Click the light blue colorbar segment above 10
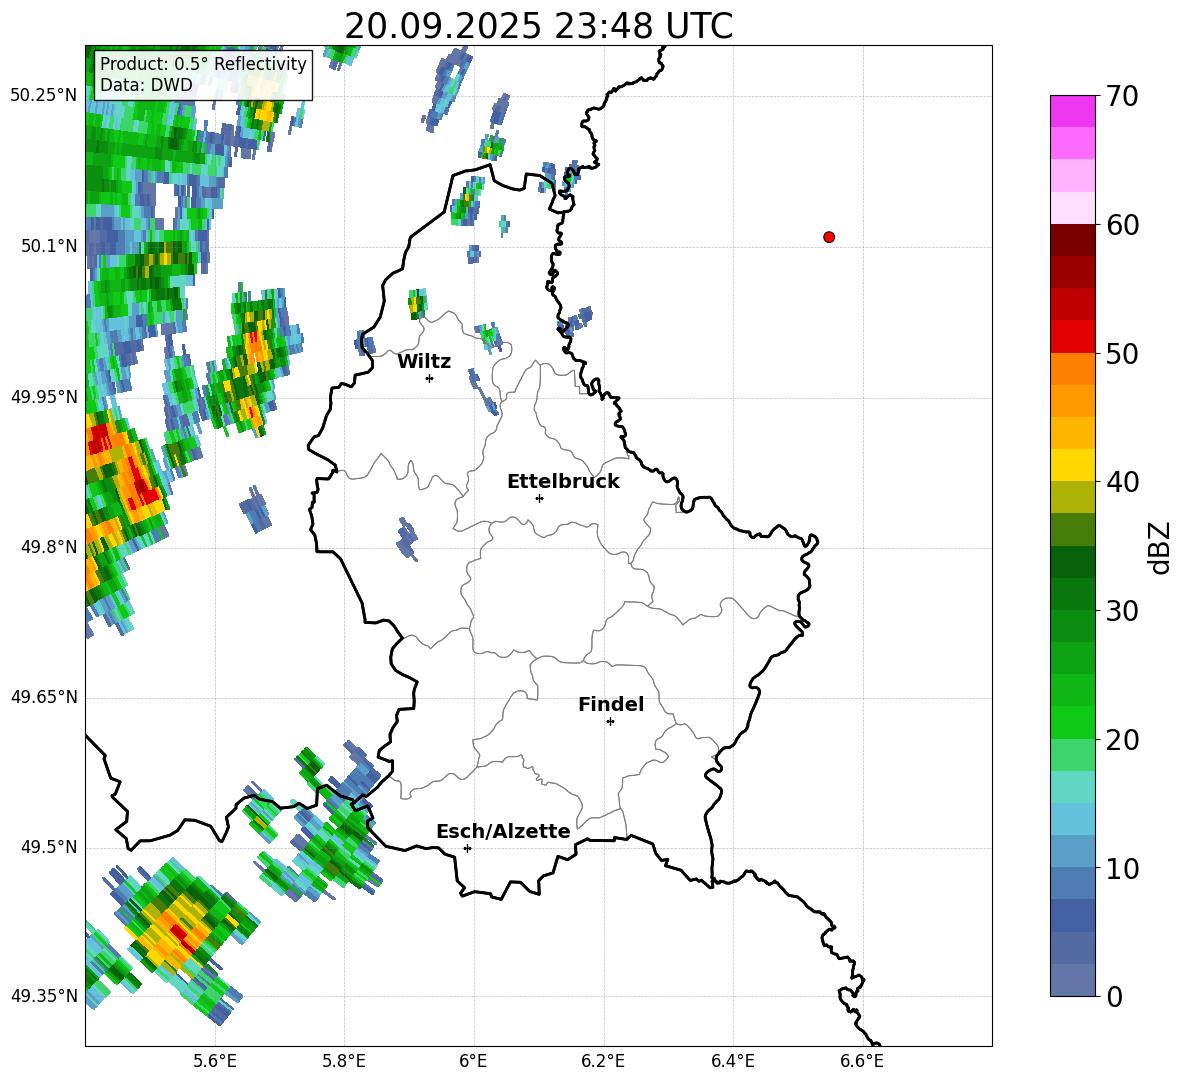Image resolution: width=1184 pixels, height=1081 pixels. click(x=1072, y=851)
